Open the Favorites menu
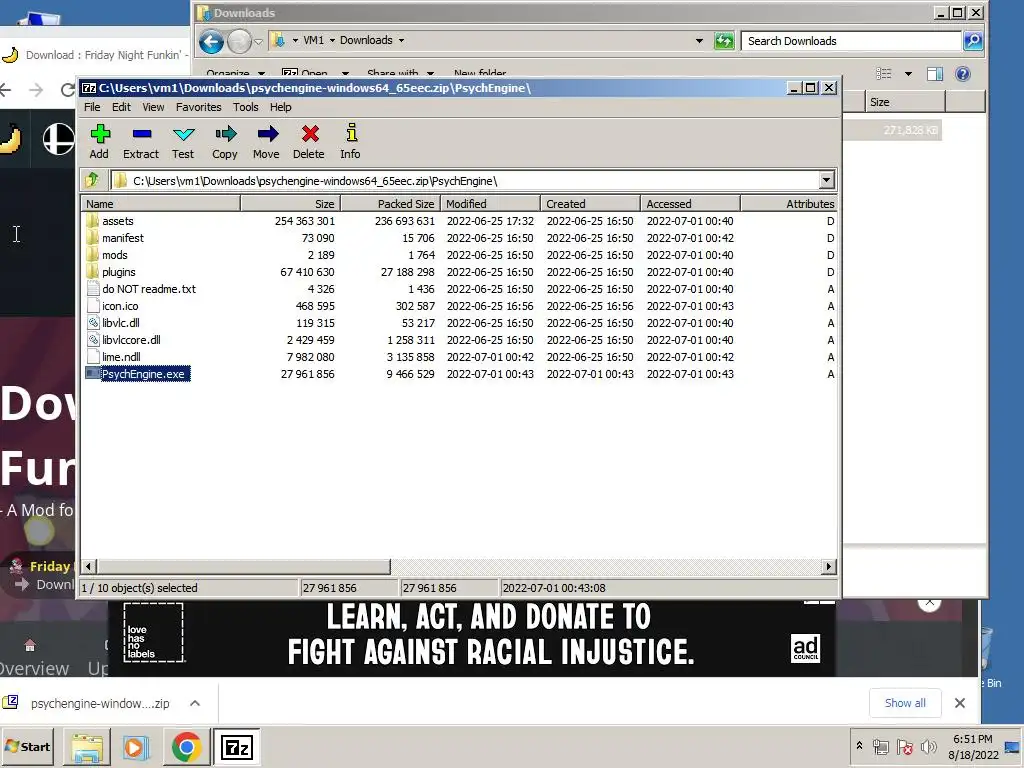This screenshot has width=1024, height=768. pos(199,107)
